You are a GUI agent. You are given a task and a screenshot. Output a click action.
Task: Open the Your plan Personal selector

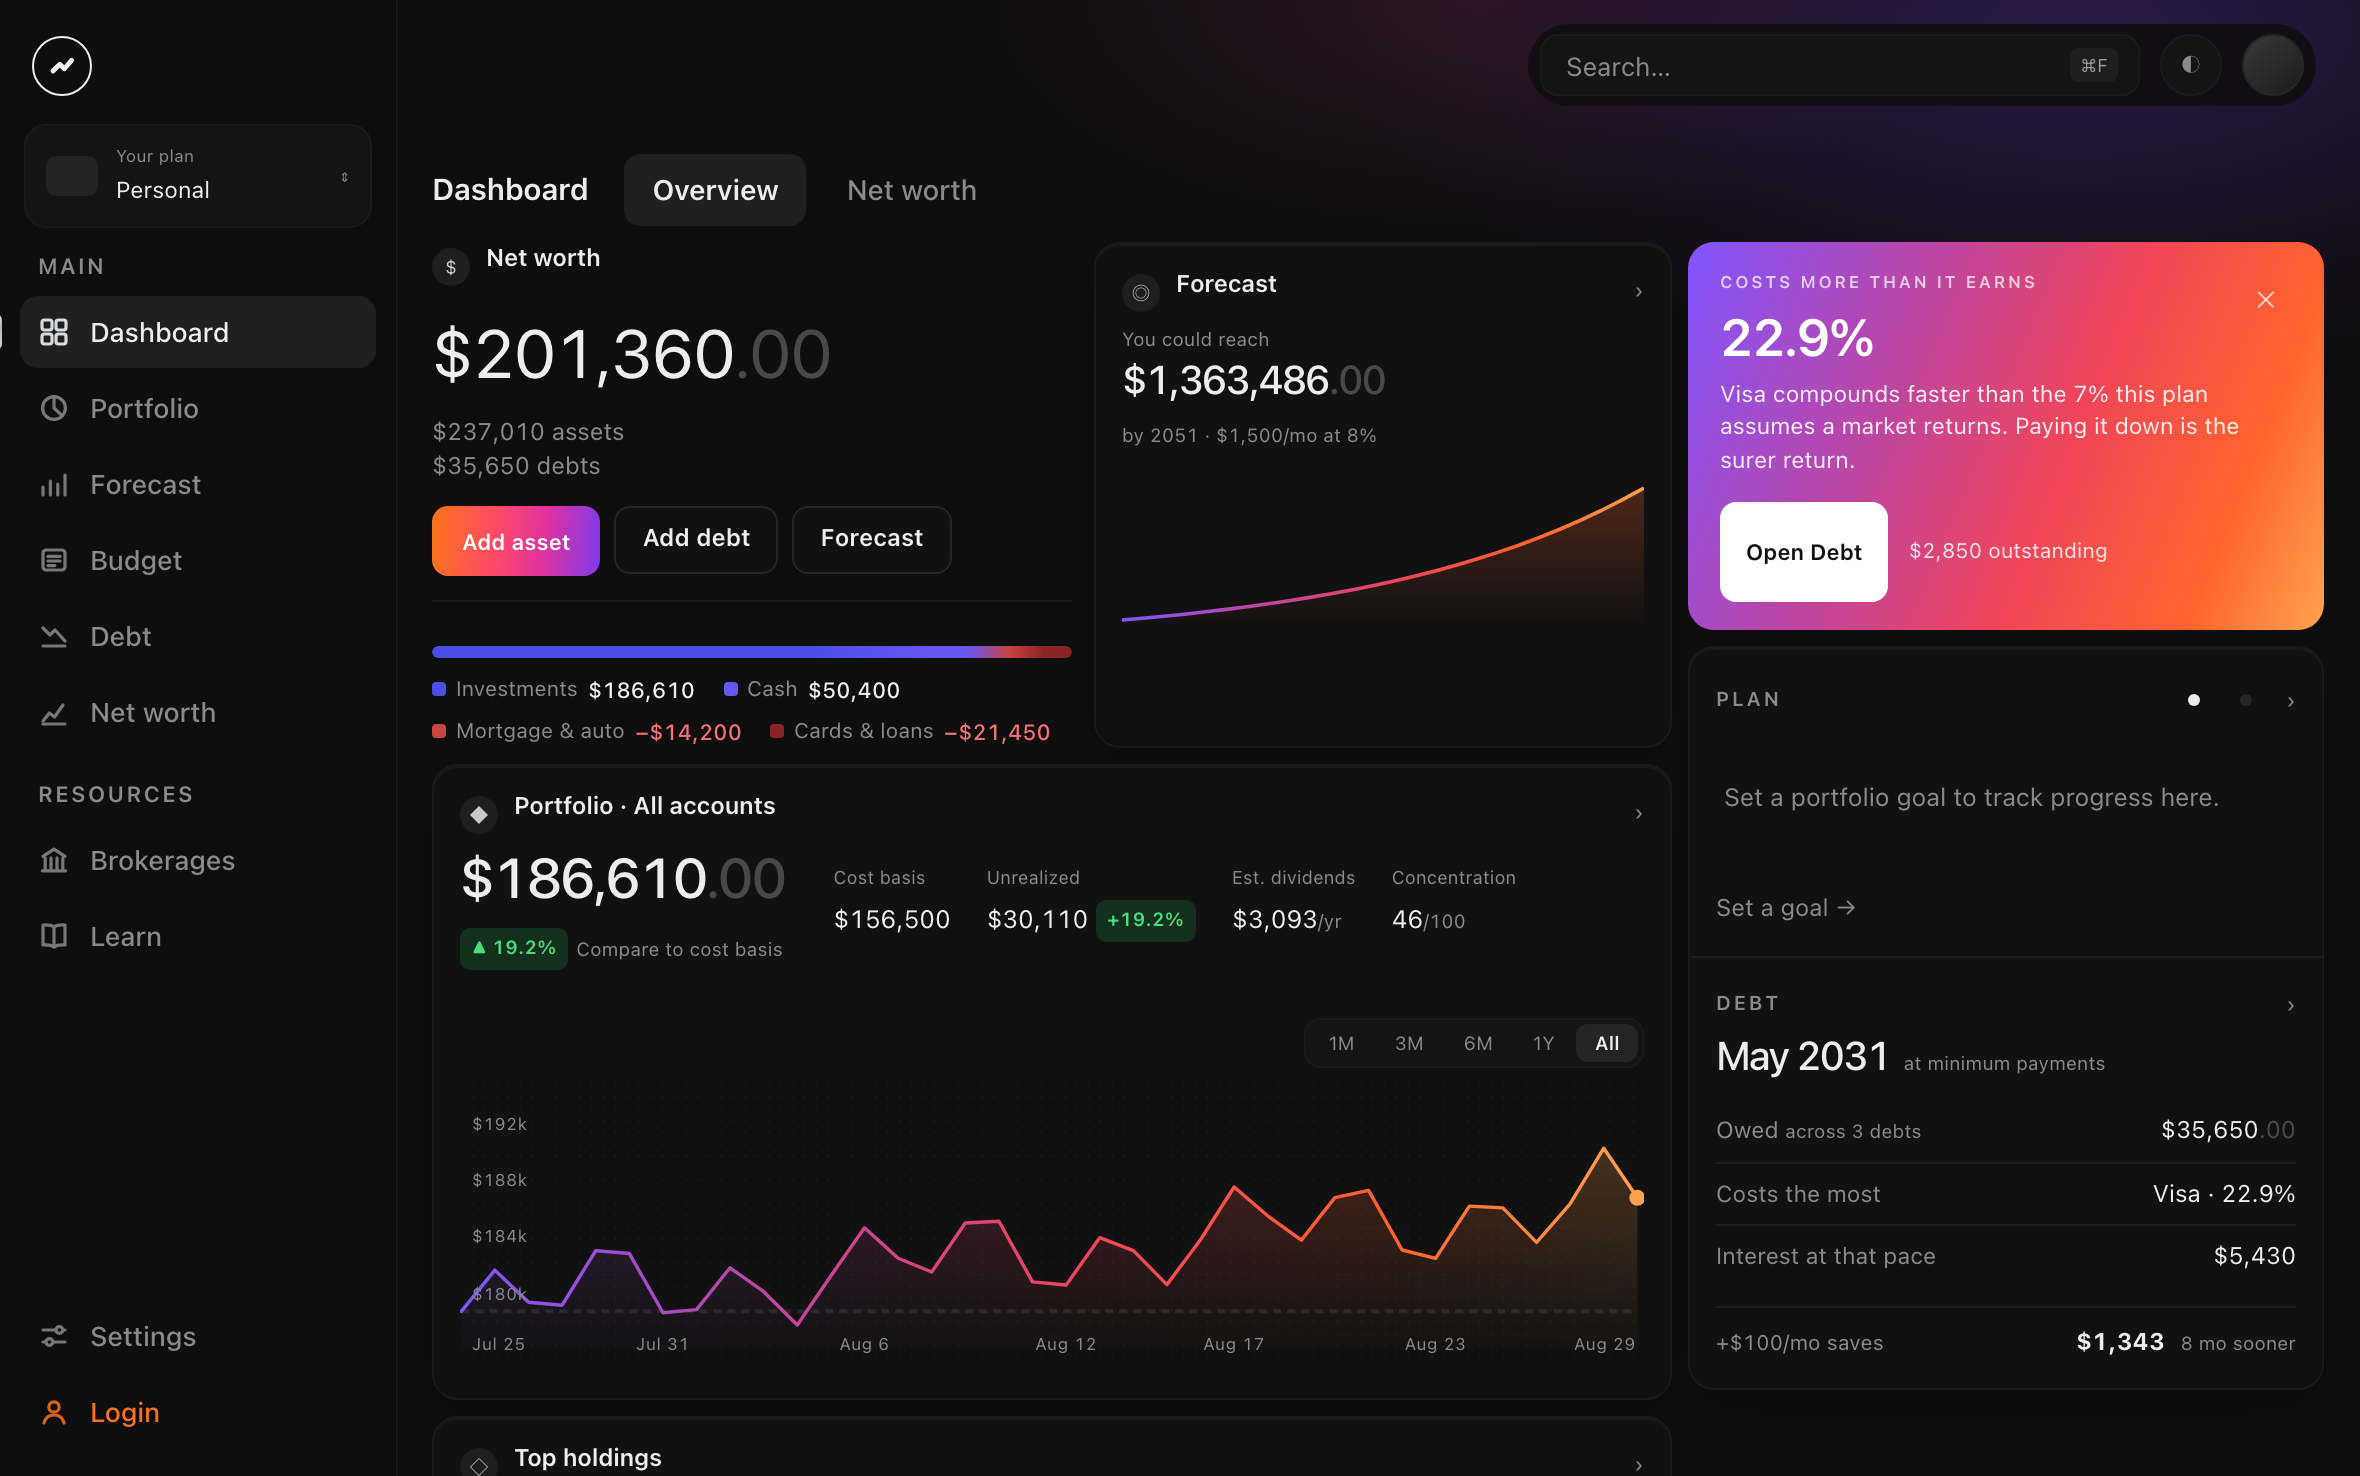(198, 176)
